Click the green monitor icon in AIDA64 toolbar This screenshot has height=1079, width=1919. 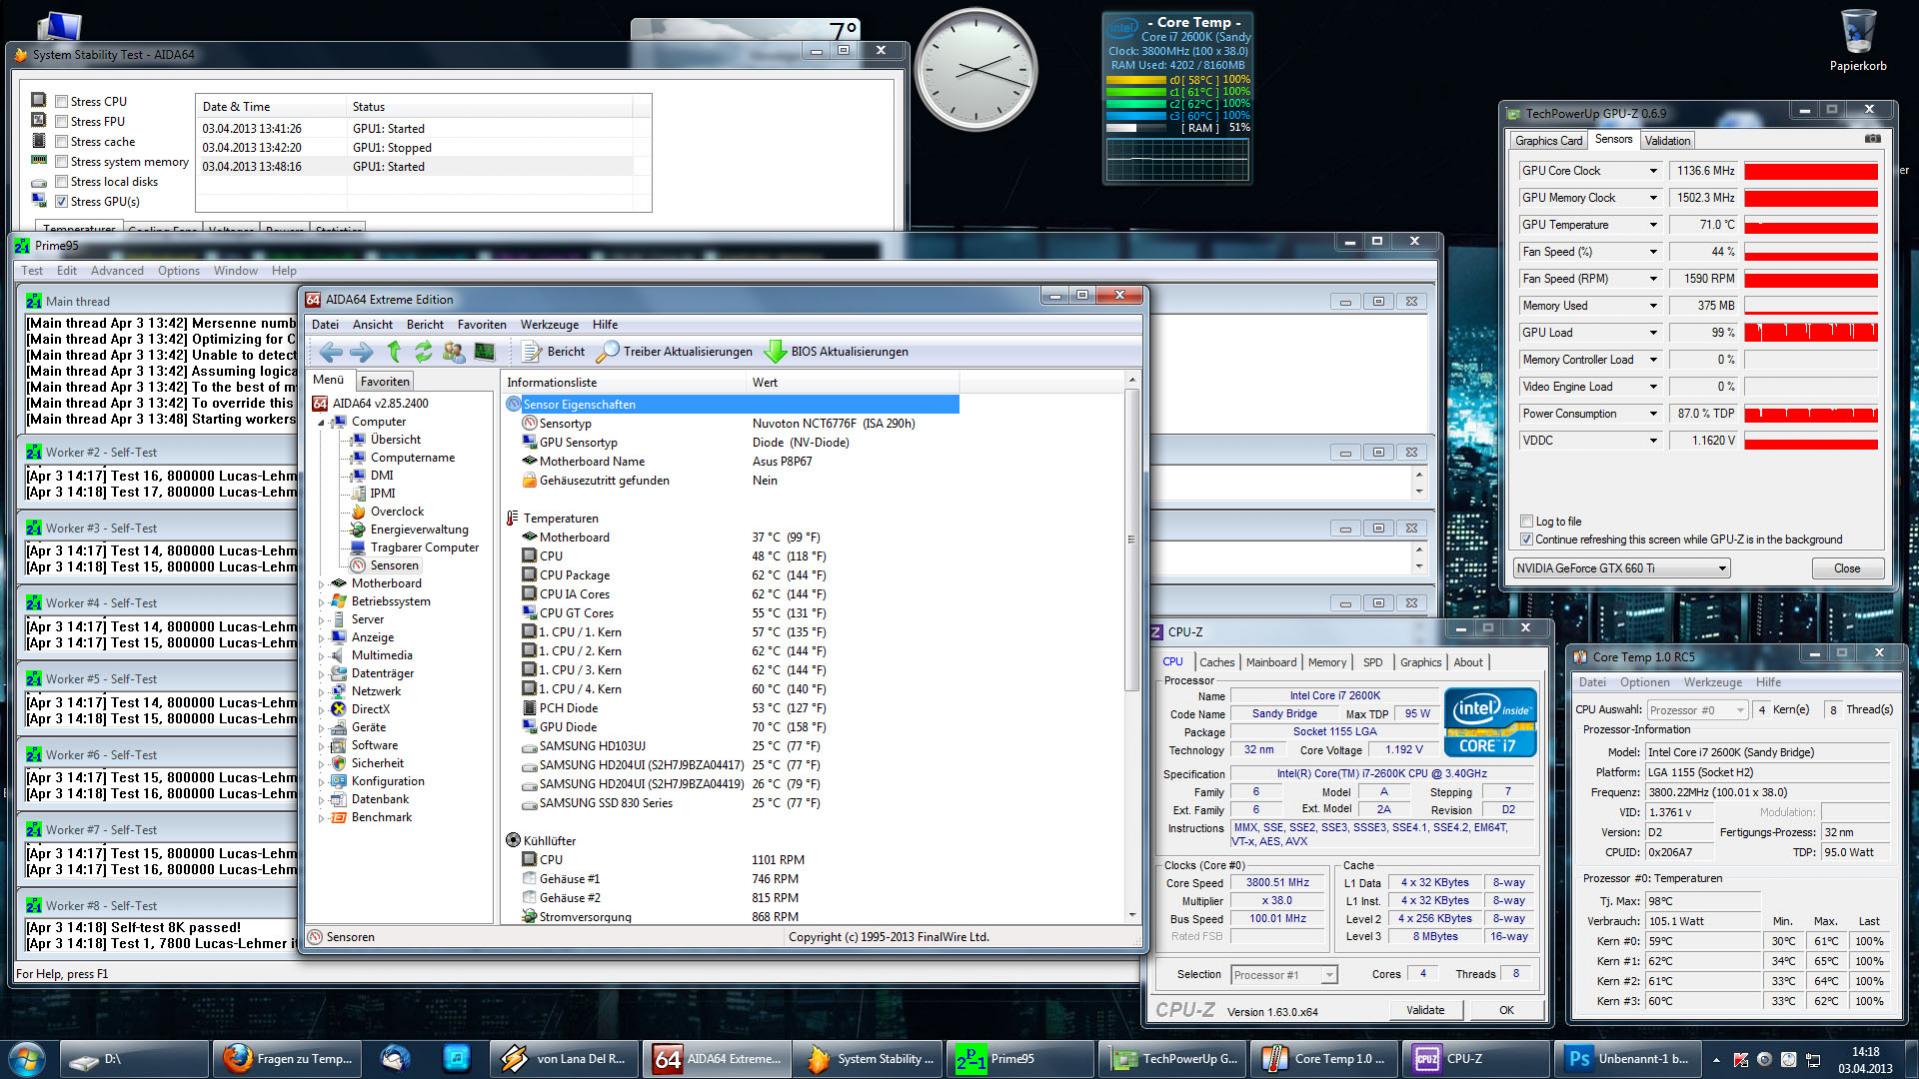click(x=485, y=352)
